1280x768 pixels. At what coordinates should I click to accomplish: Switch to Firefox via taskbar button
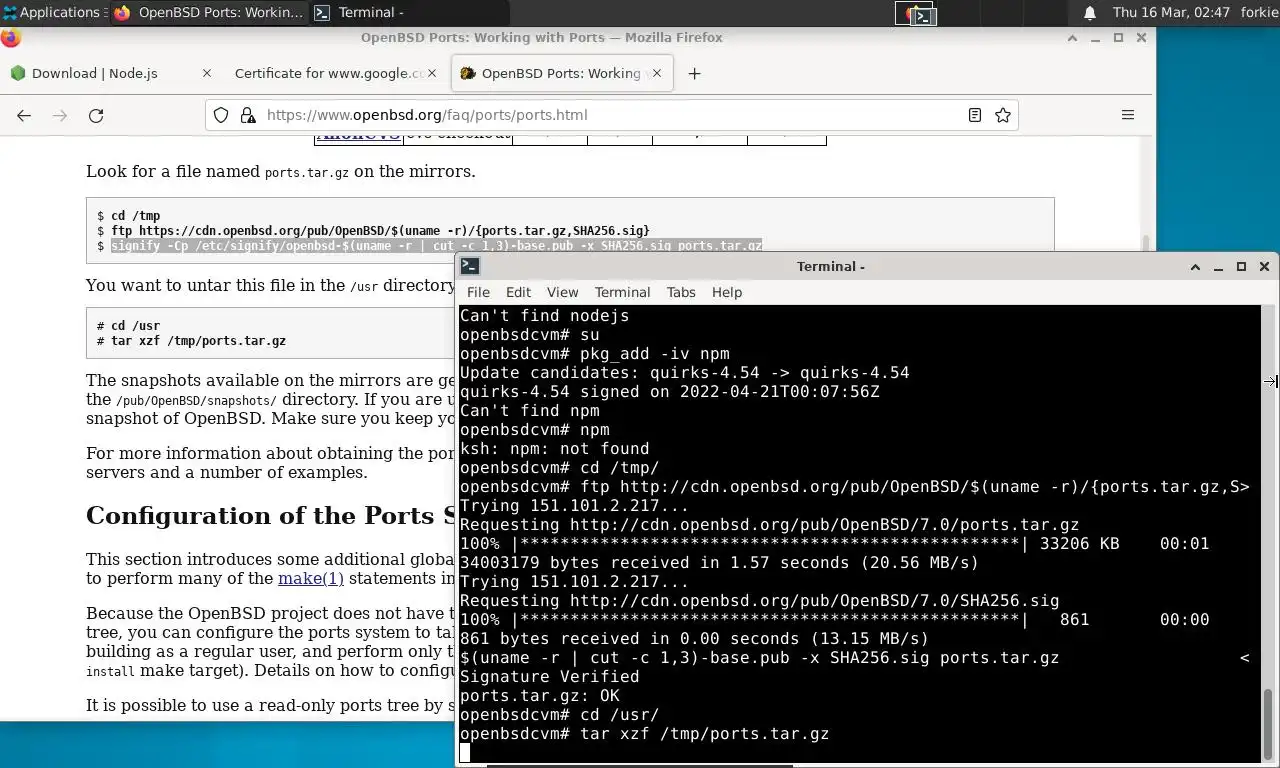(208, 12)
